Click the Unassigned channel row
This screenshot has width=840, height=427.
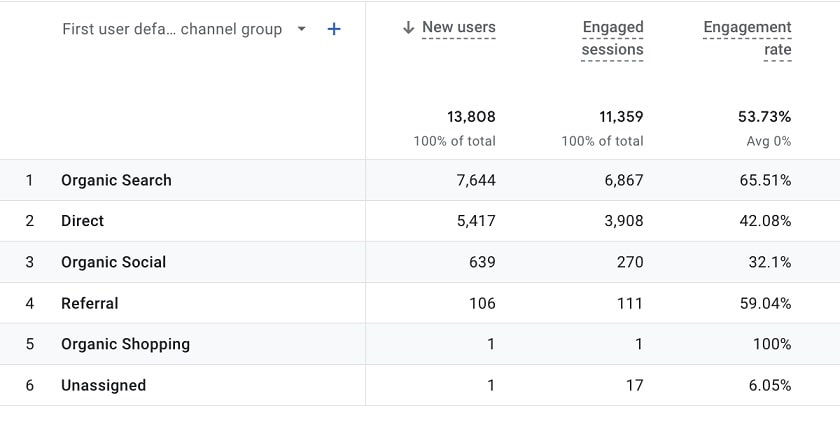(103, 385)
